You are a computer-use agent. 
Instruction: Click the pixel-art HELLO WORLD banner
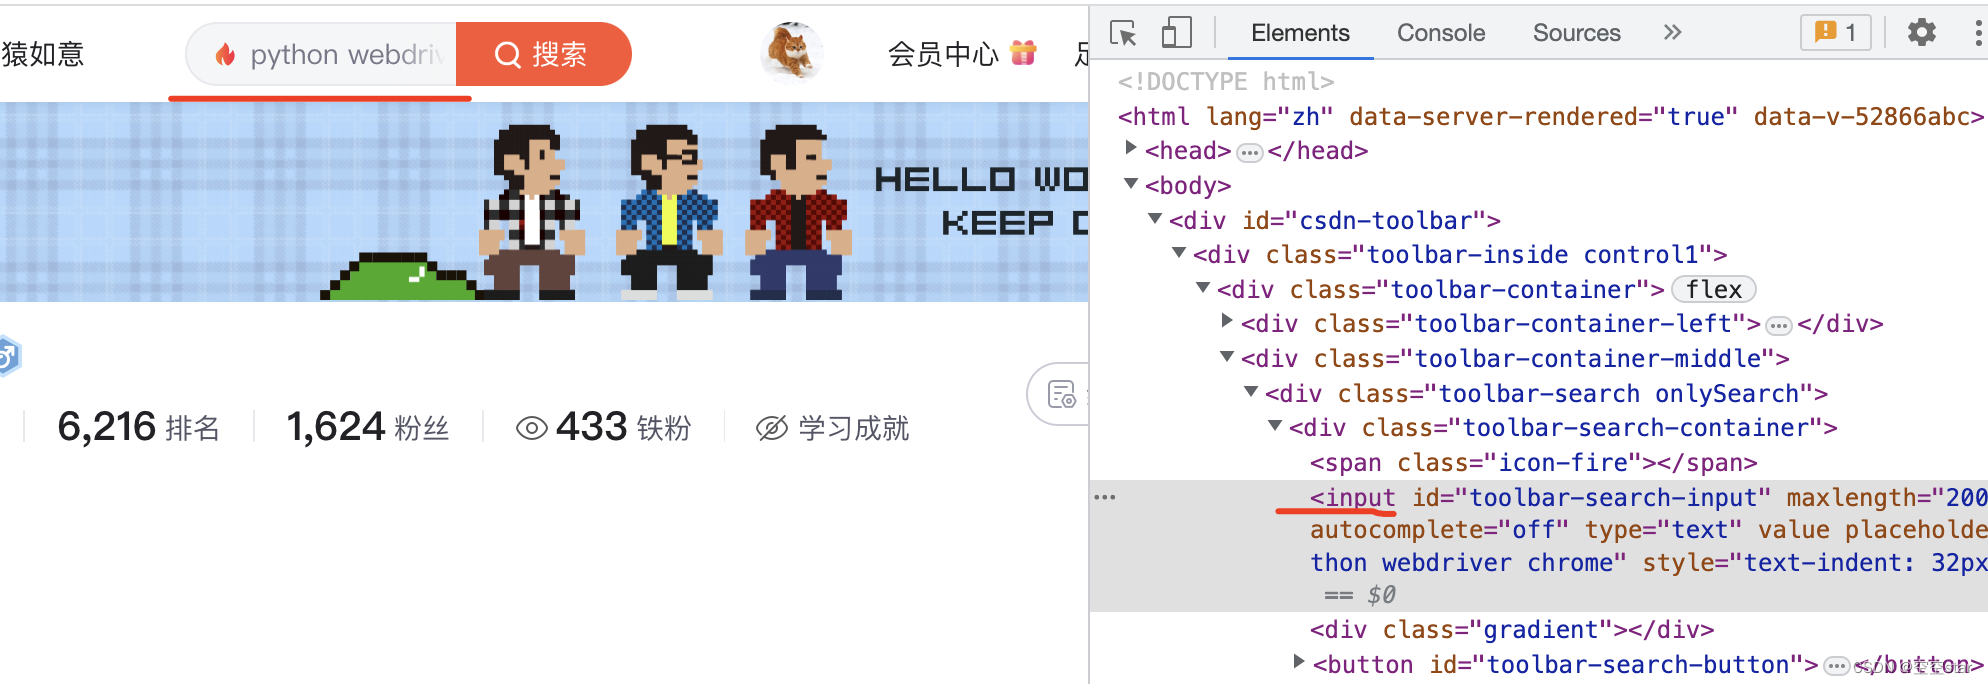544,201
